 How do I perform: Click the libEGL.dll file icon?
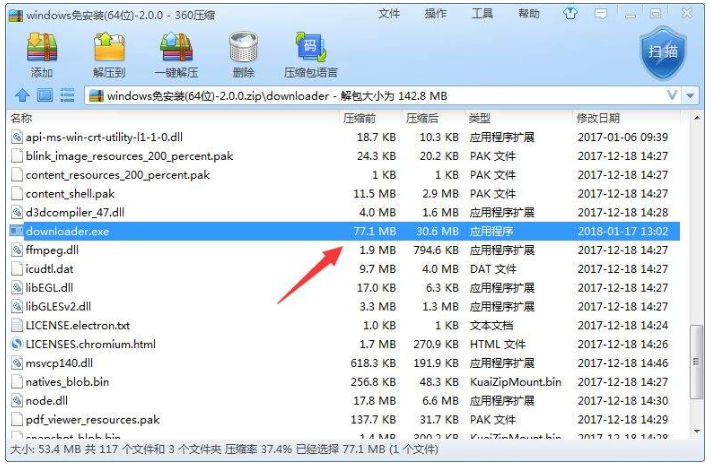click(x=17, y=287)
